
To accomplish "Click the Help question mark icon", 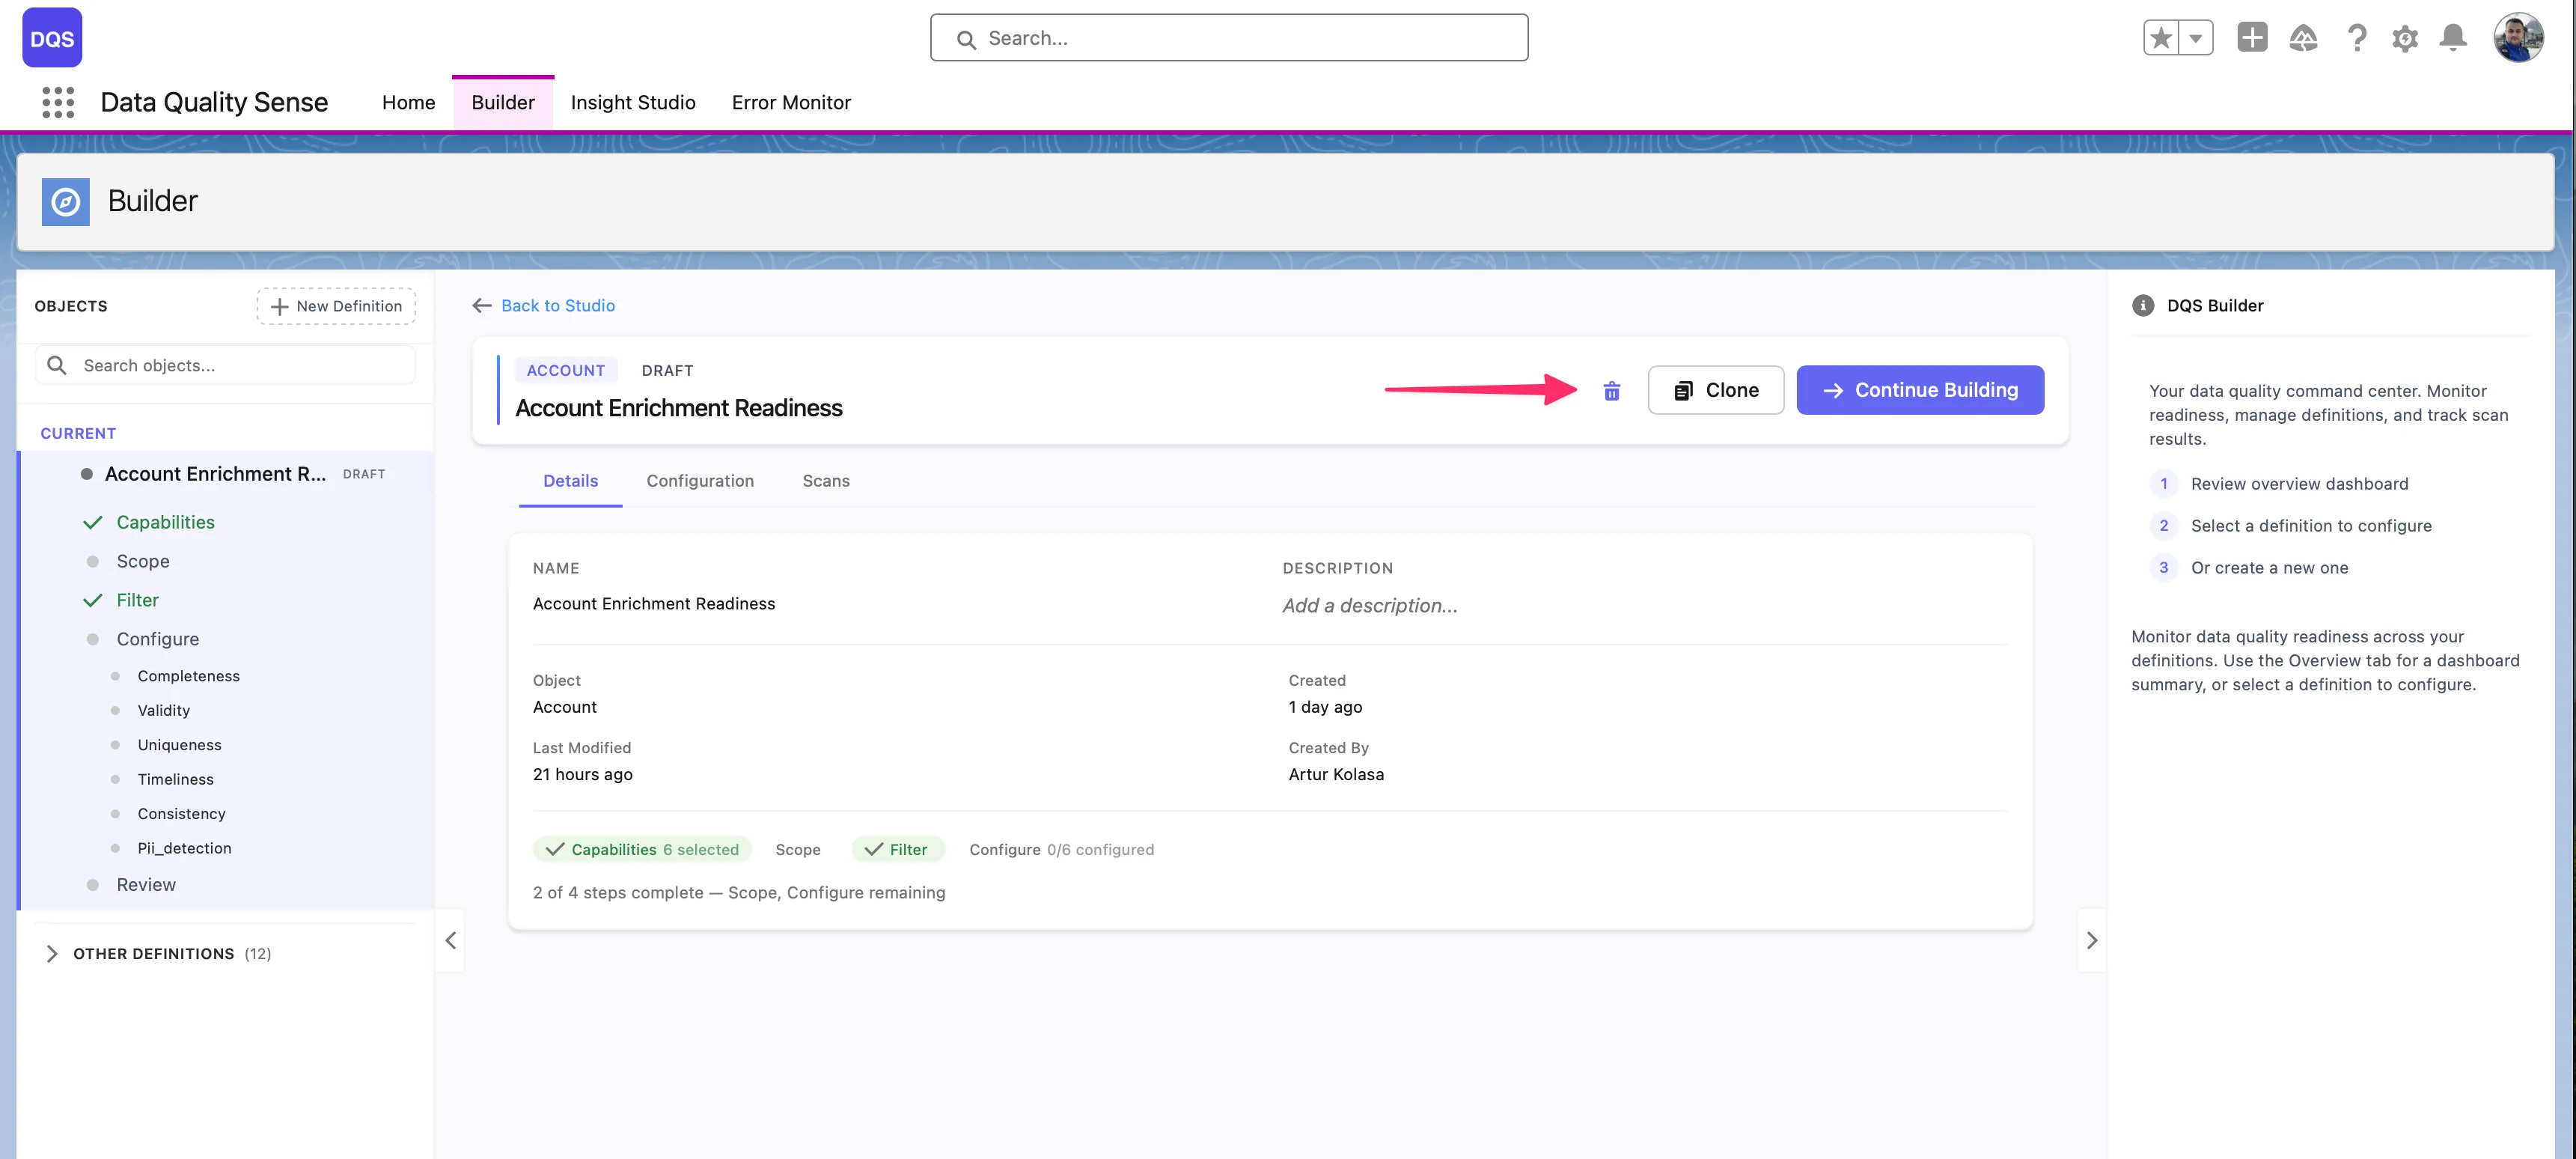I will (x=2356, y=37).
